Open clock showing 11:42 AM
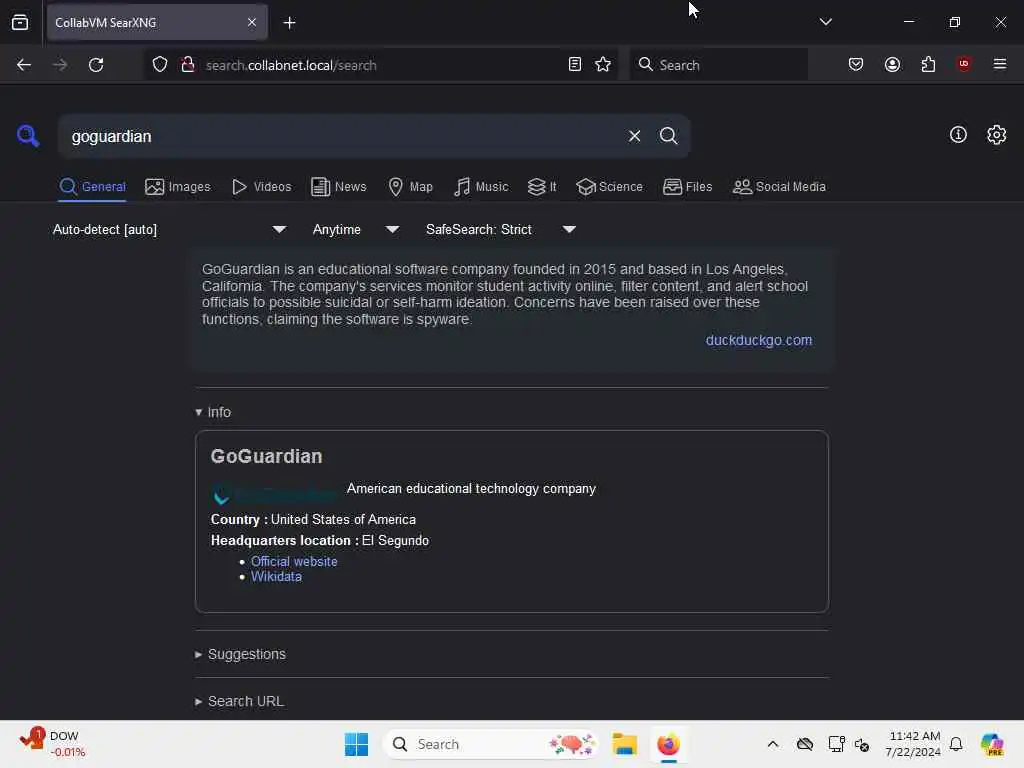The image size is (1024, 768). (913, 744)
